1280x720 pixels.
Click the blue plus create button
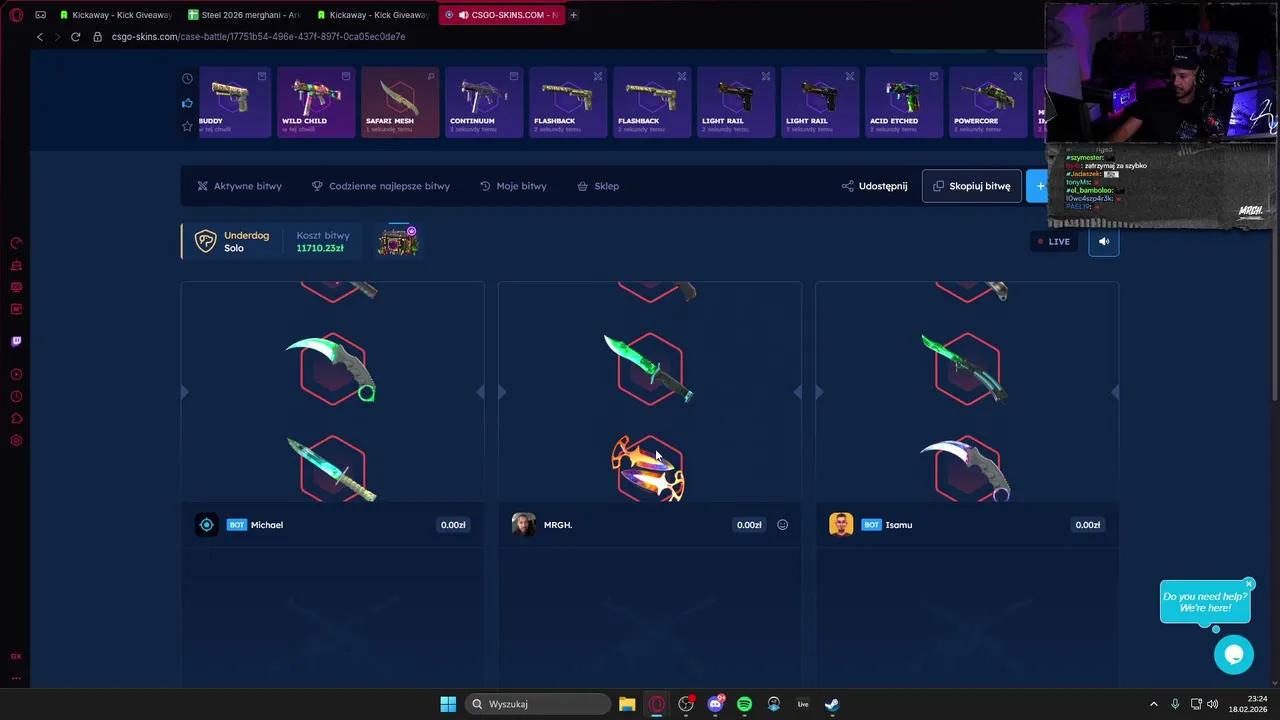pos(1036,186)
